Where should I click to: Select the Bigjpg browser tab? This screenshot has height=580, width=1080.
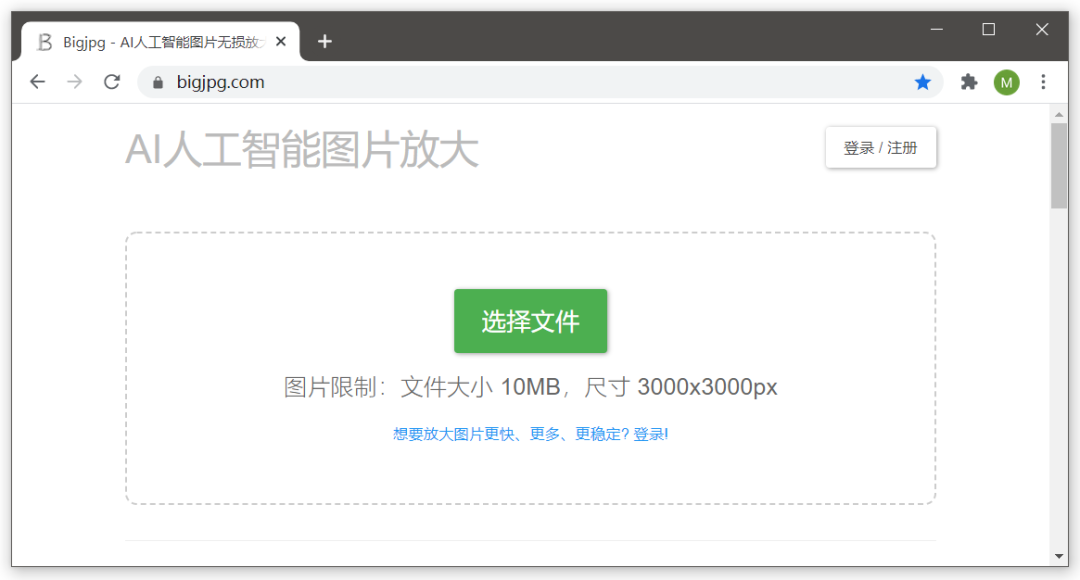[160, 42]
